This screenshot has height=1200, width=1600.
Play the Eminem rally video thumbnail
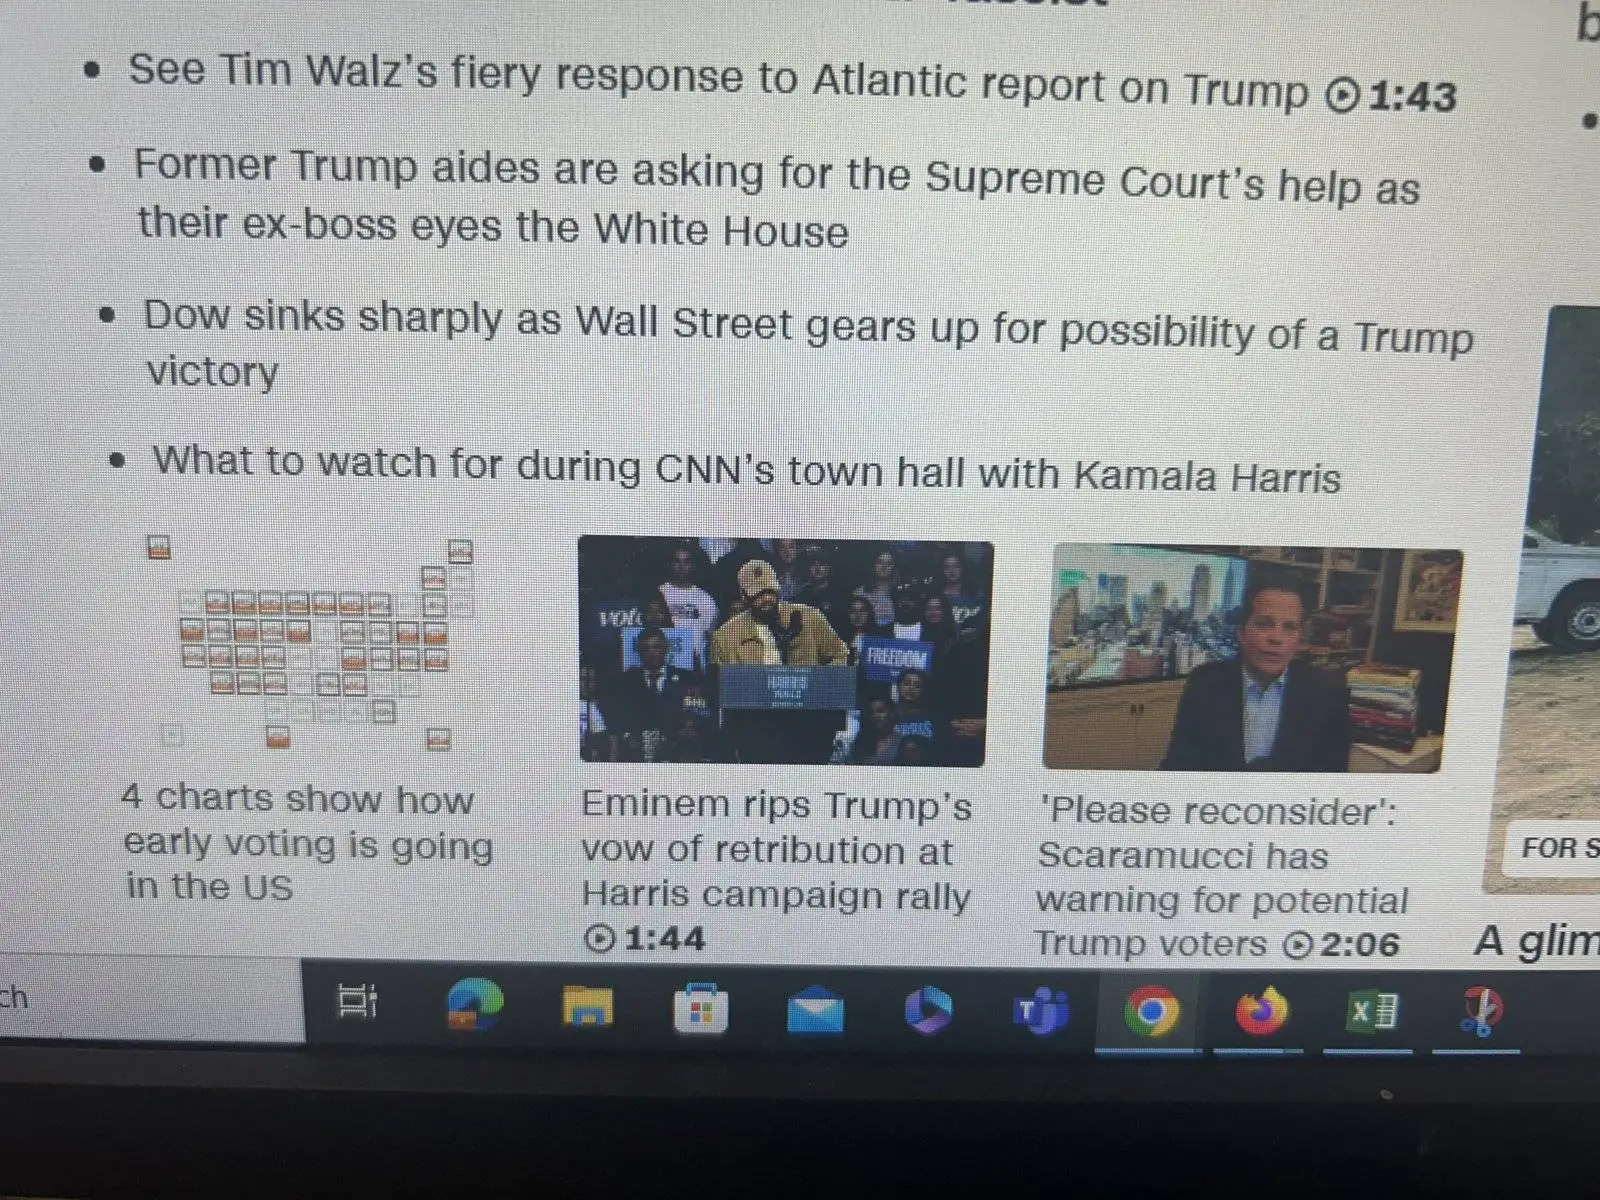[785, 652]
